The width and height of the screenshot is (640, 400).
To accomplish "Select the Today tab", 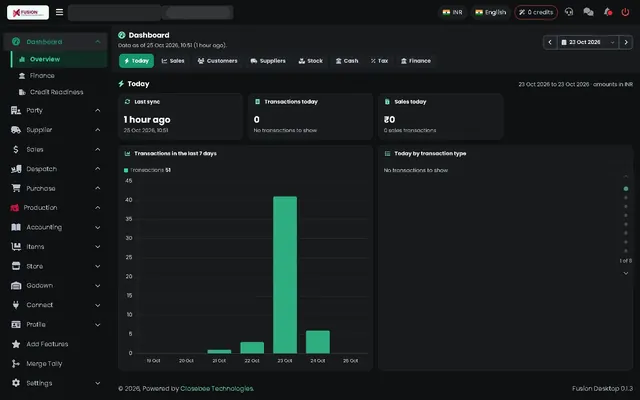I will click(136, 61).
